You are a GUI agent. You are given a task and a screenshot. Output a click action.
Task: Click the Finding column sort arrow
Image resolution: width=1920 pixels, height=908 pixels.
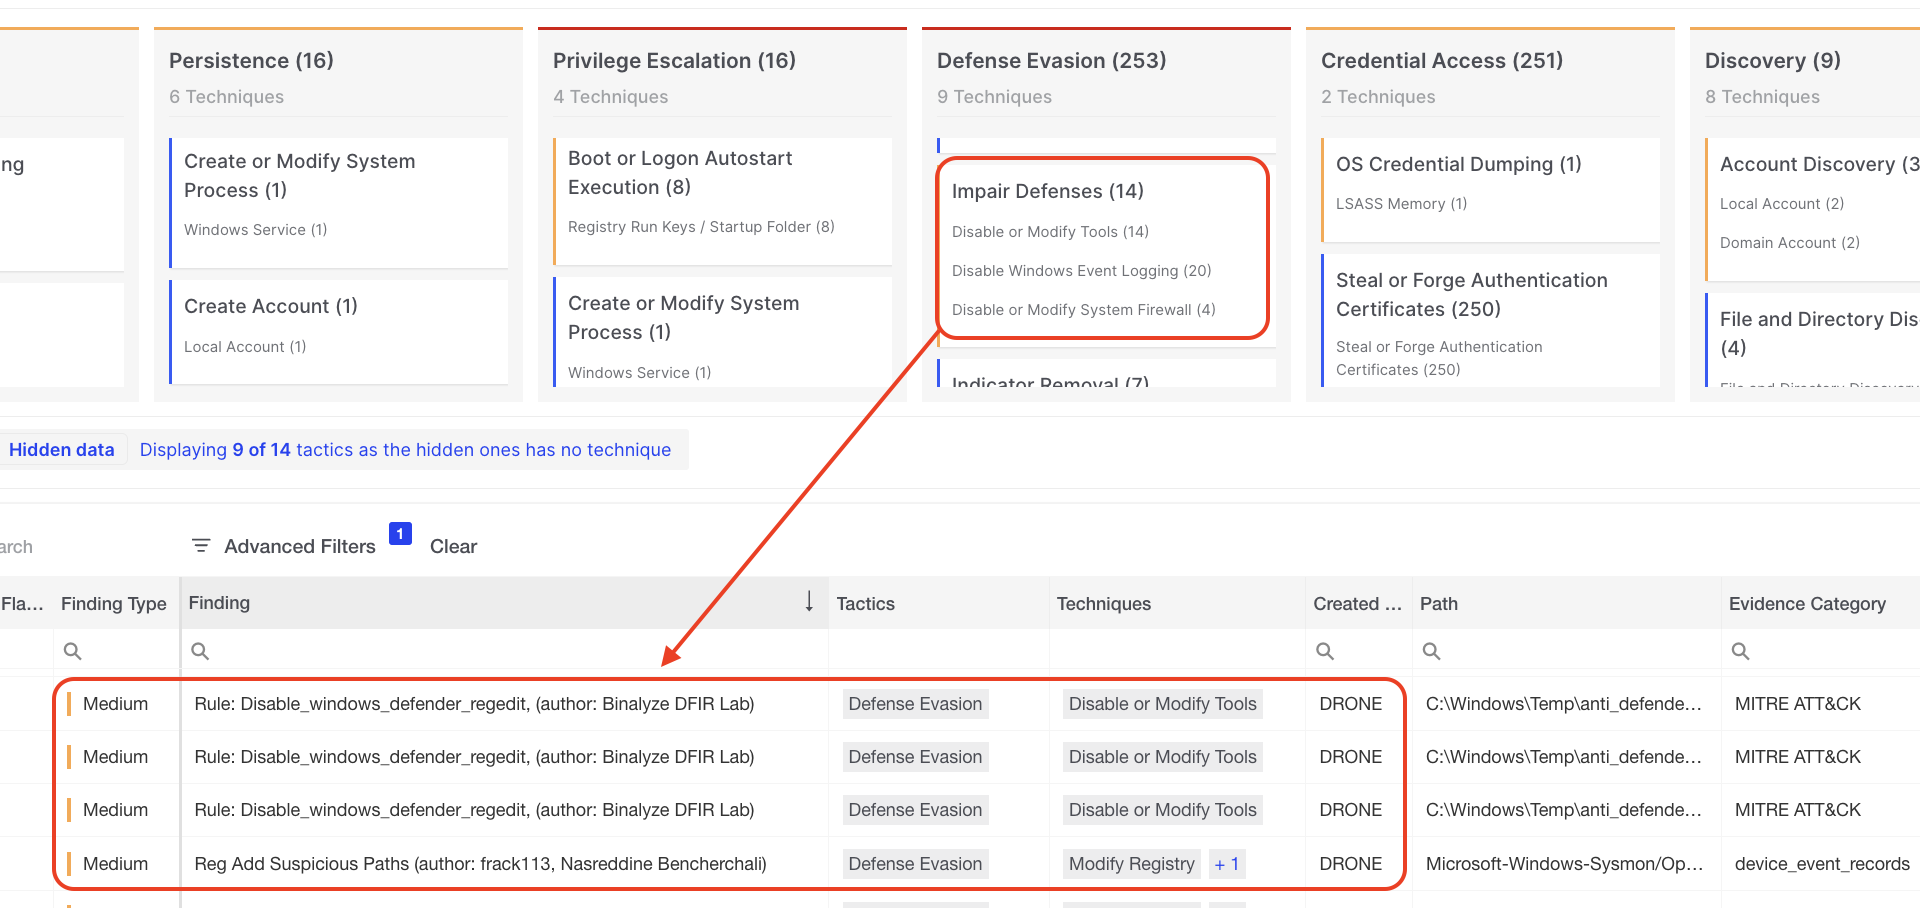tap(809, 602)
